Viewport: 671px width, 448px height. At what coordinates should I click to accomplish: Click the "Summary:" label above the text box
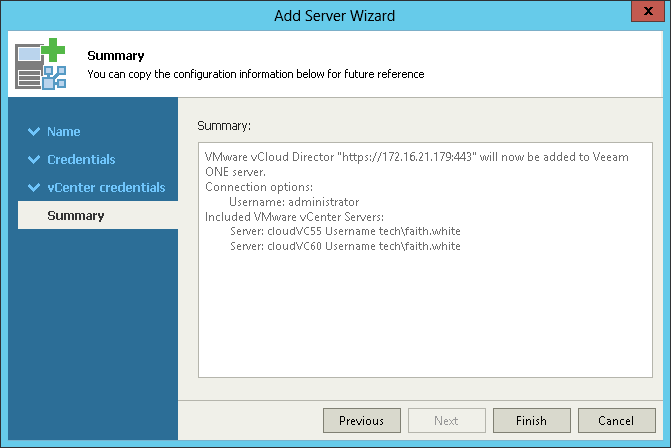pos(225,126)
